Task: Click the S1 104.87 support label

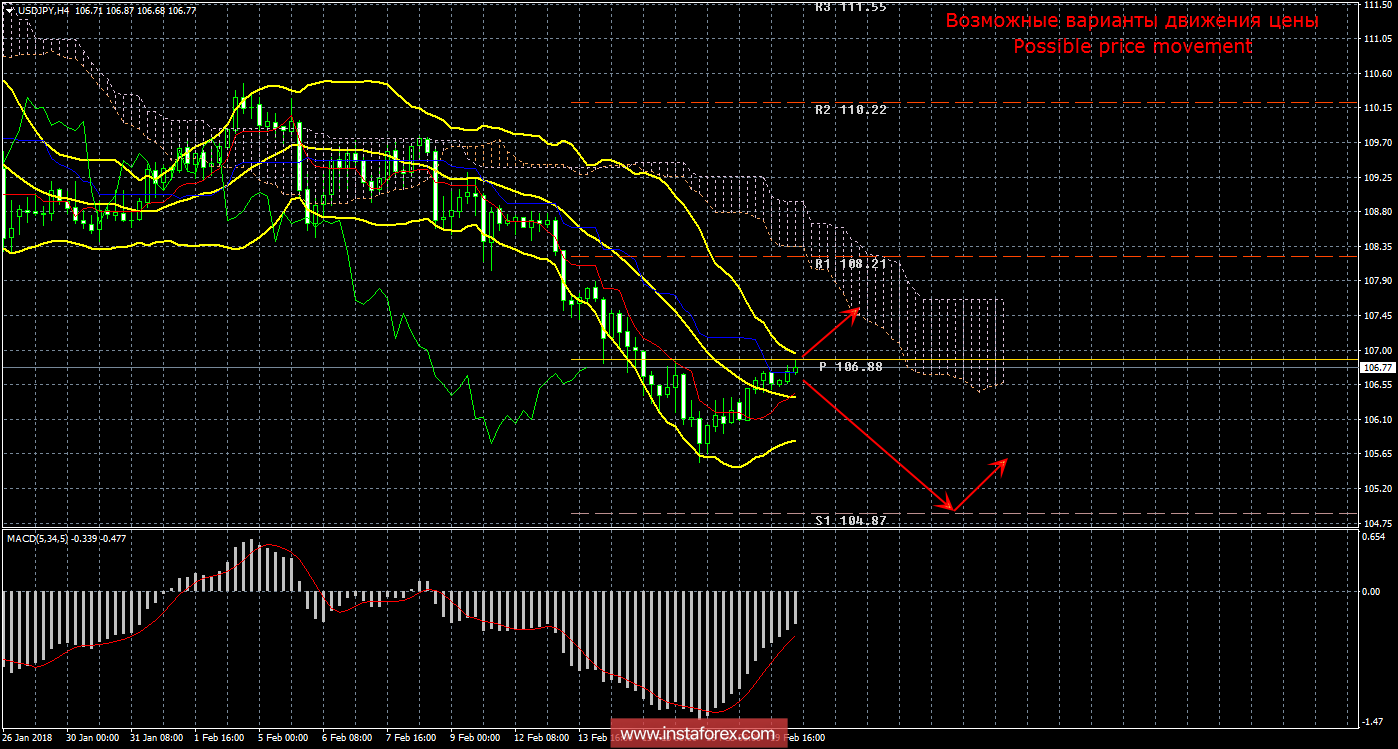Action: click(x=849, y=521)
